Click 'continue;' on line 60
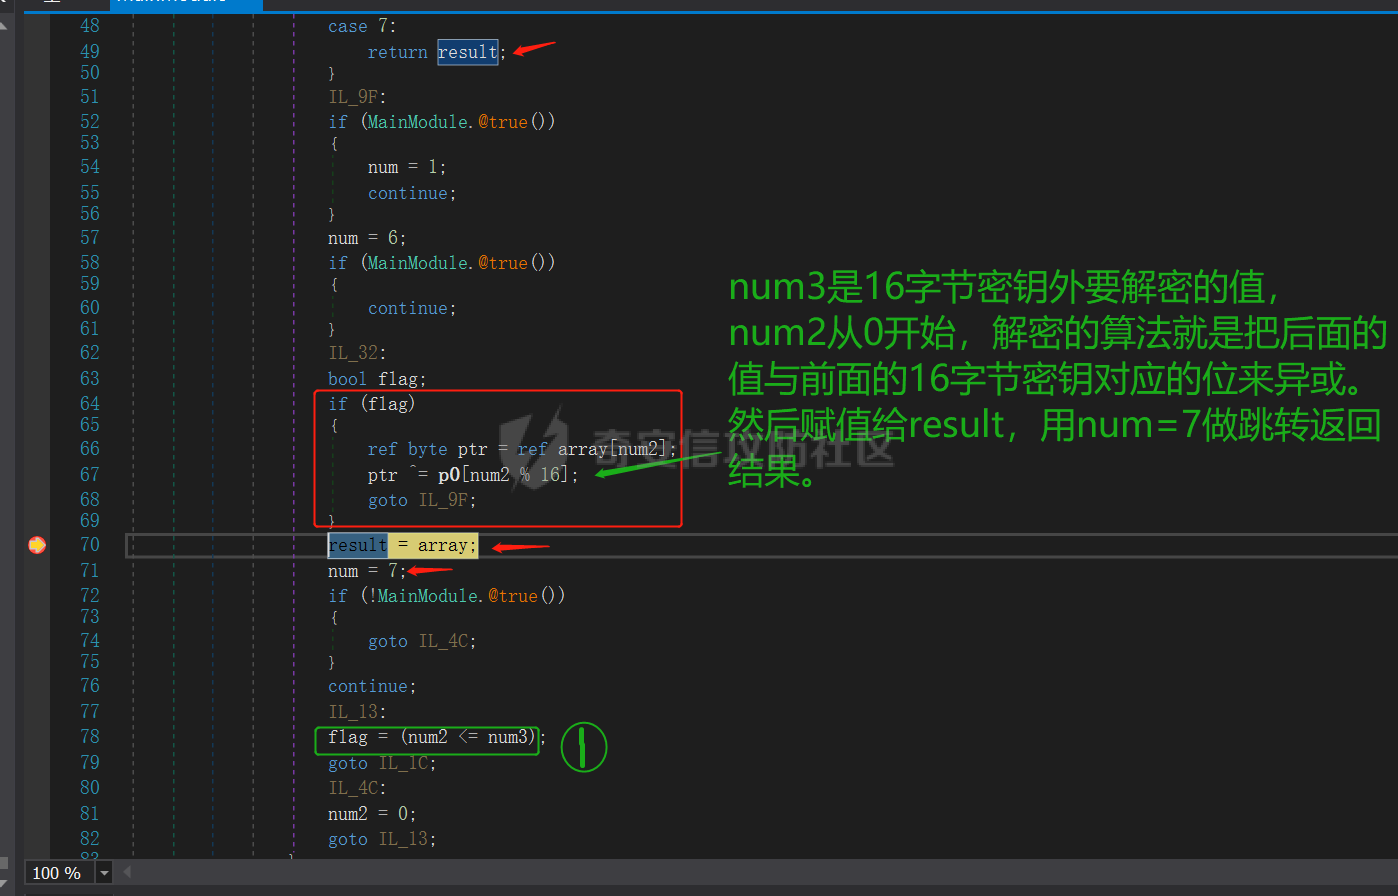This screenshot has height=896, width=1398. click(412, 308)
